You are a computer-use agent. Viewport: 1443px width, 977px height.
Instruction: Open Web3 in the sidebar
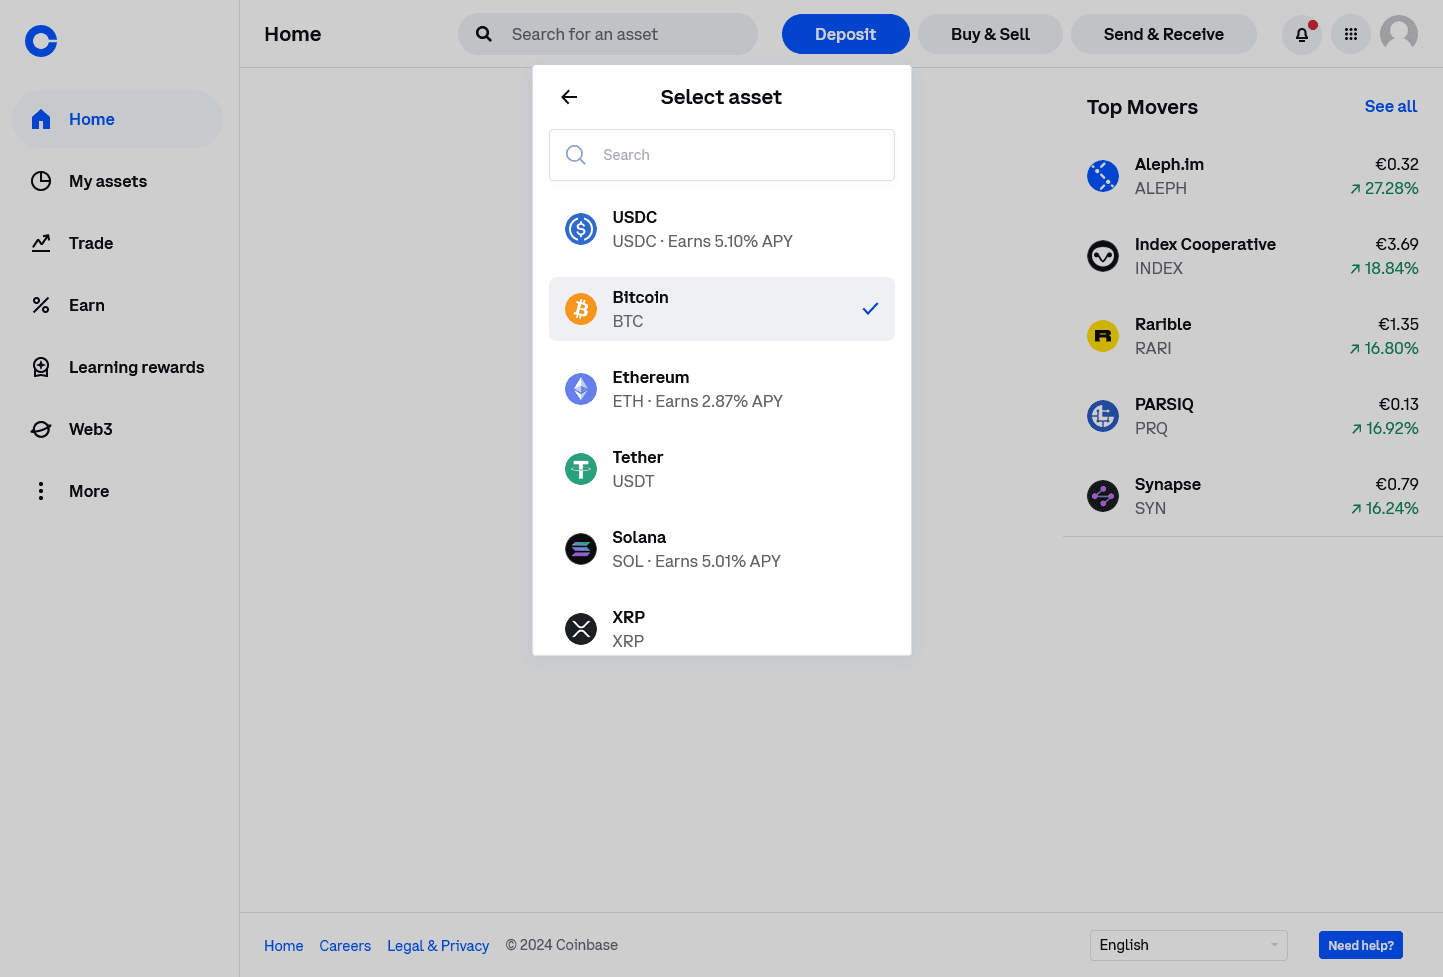click(x=117, y=429)
